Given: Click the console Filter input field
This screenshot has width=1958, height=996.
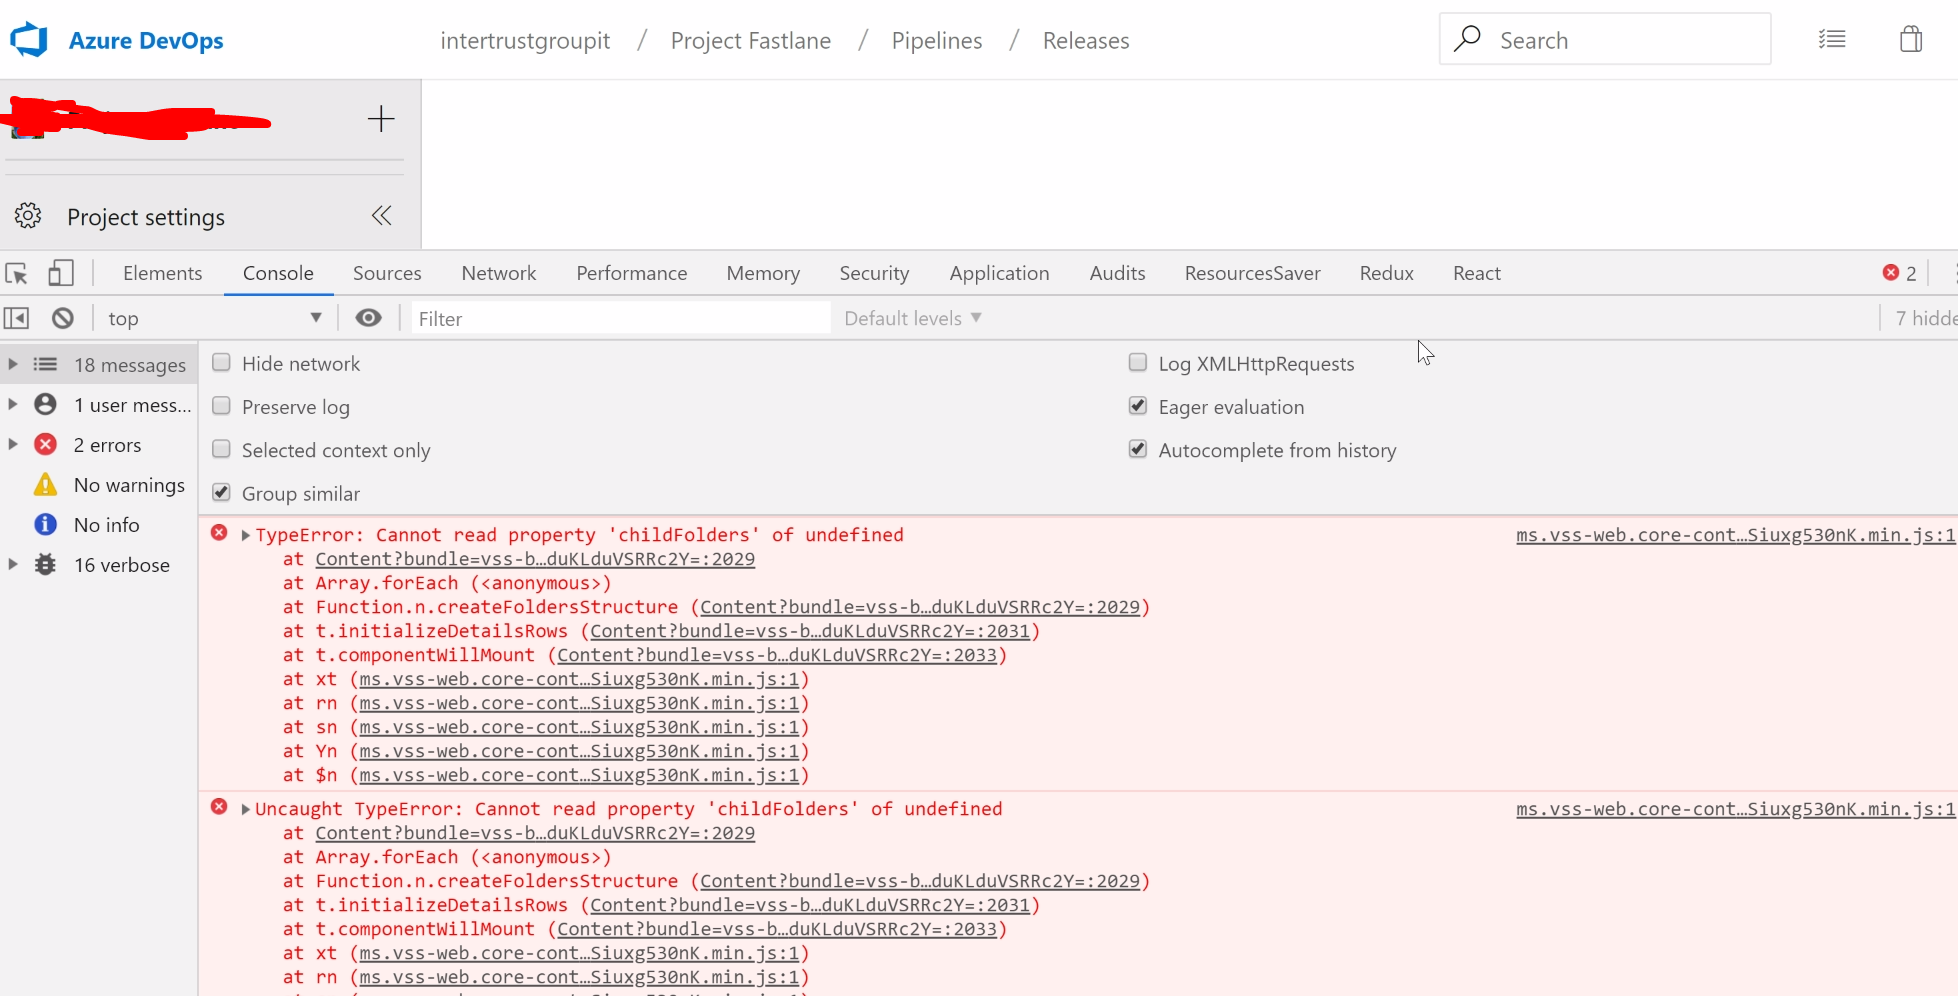Looking at the screenshot, I should [x=620, y=318].
